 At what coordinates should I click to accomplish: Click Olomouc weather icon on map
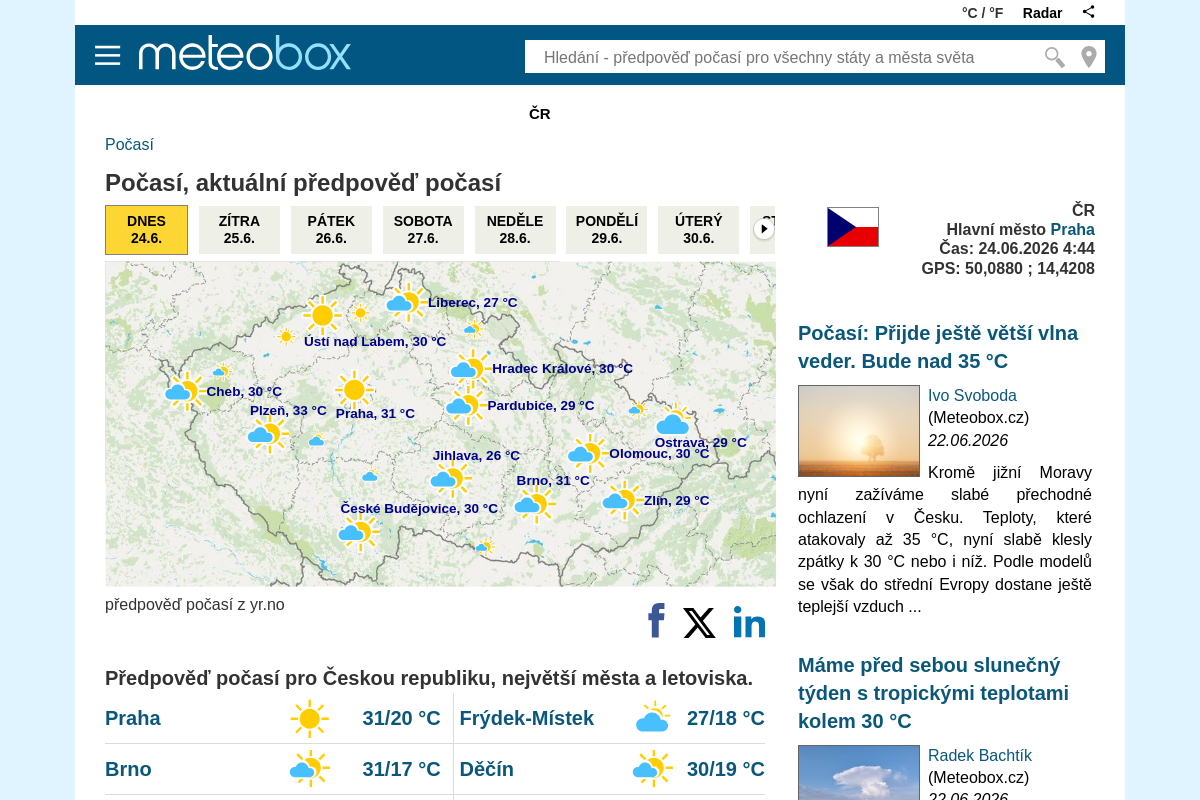[x=588, y=453]
